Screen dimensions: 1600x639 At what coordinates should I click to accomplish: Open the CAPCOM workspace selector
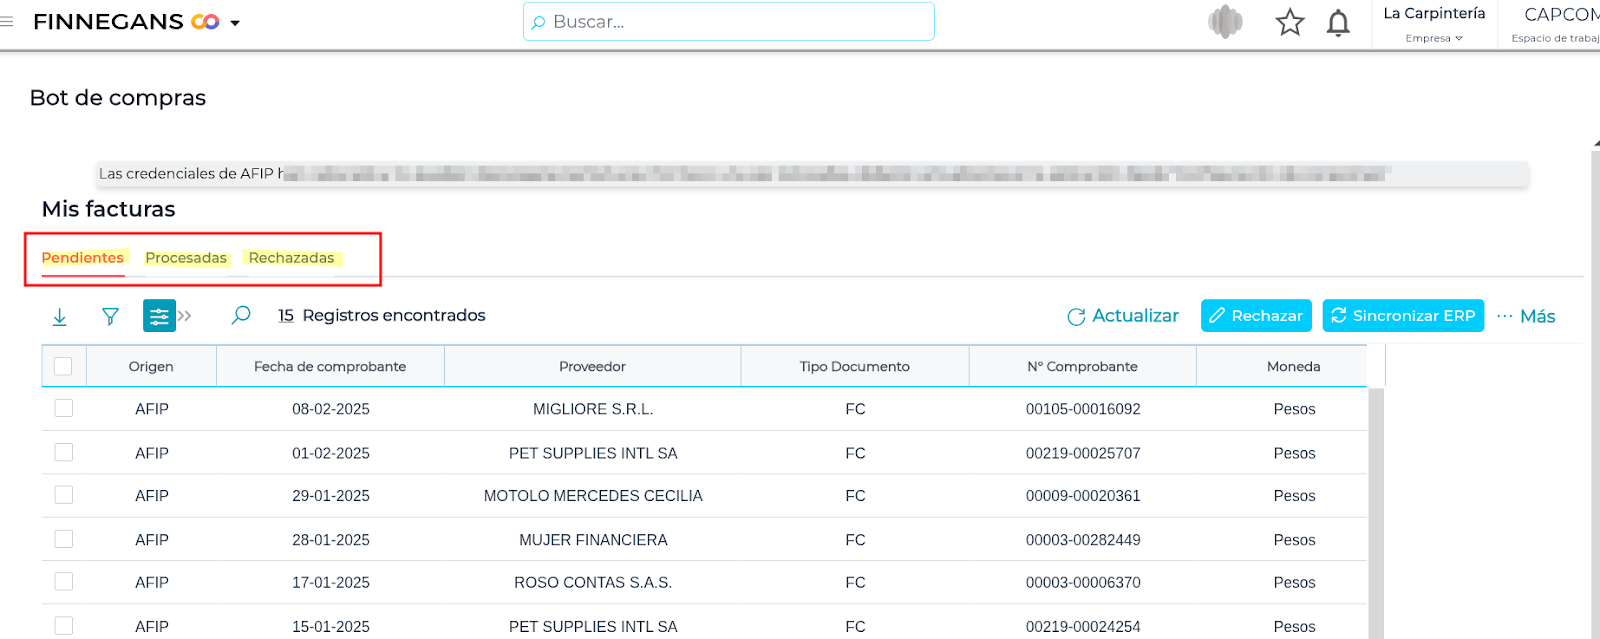click(x=1555, y=24)
